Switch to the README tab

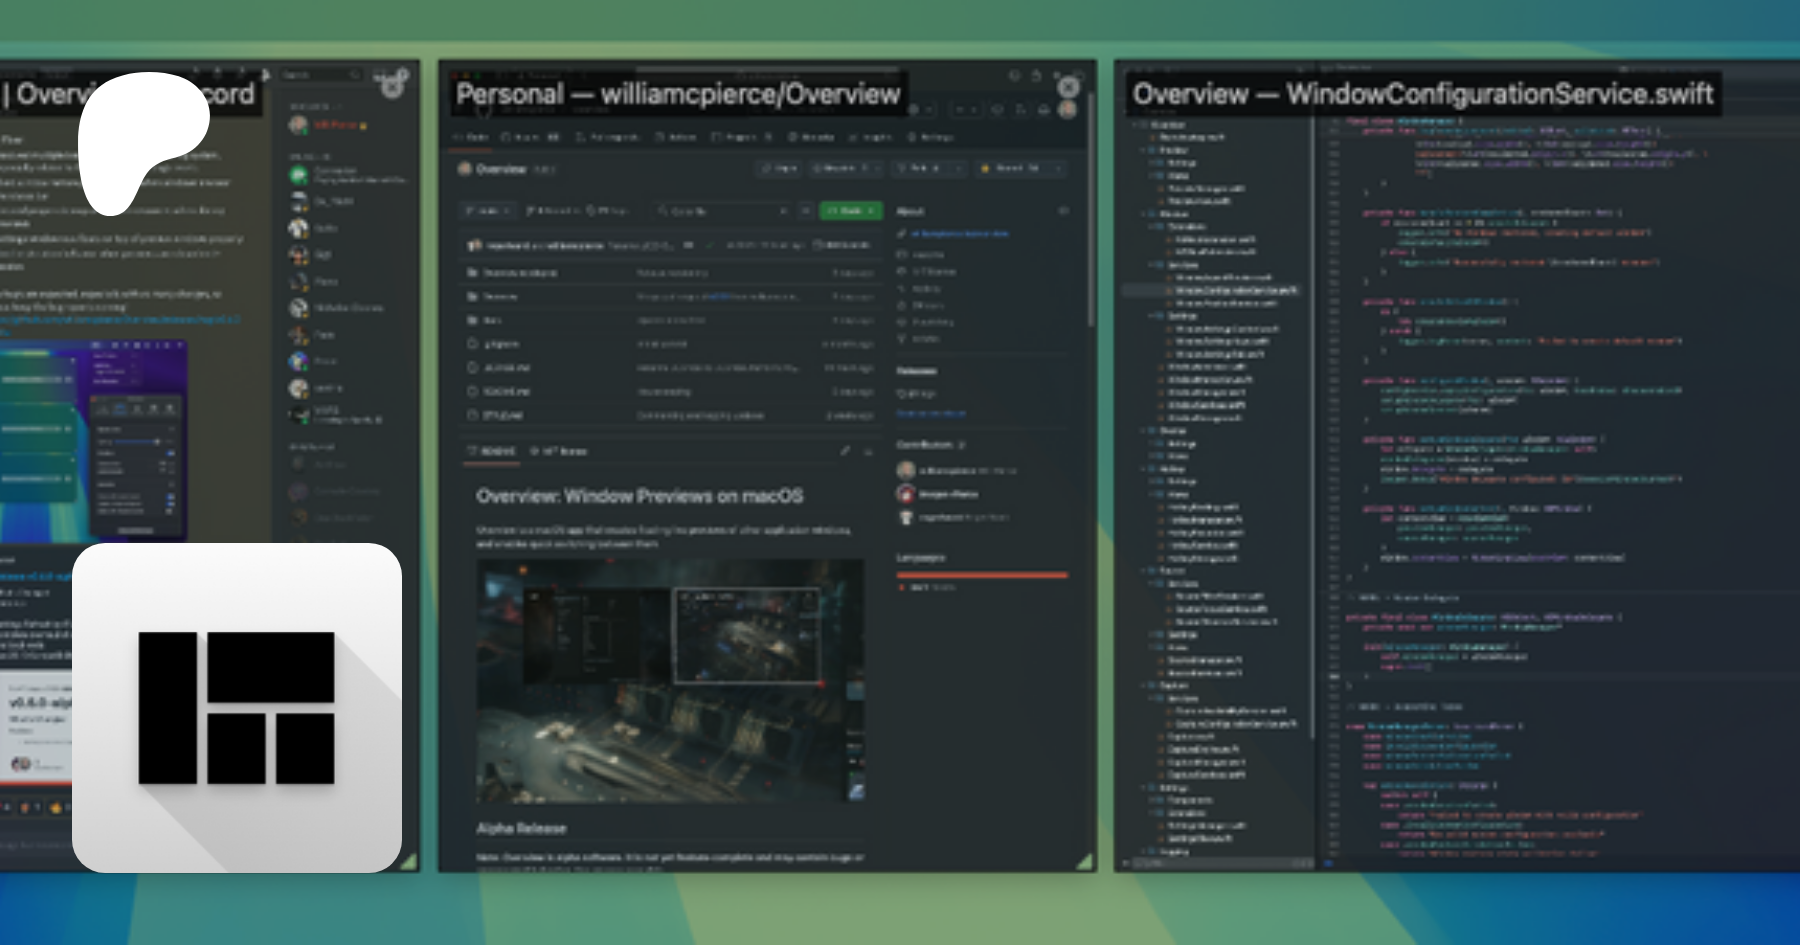[492, 451]
